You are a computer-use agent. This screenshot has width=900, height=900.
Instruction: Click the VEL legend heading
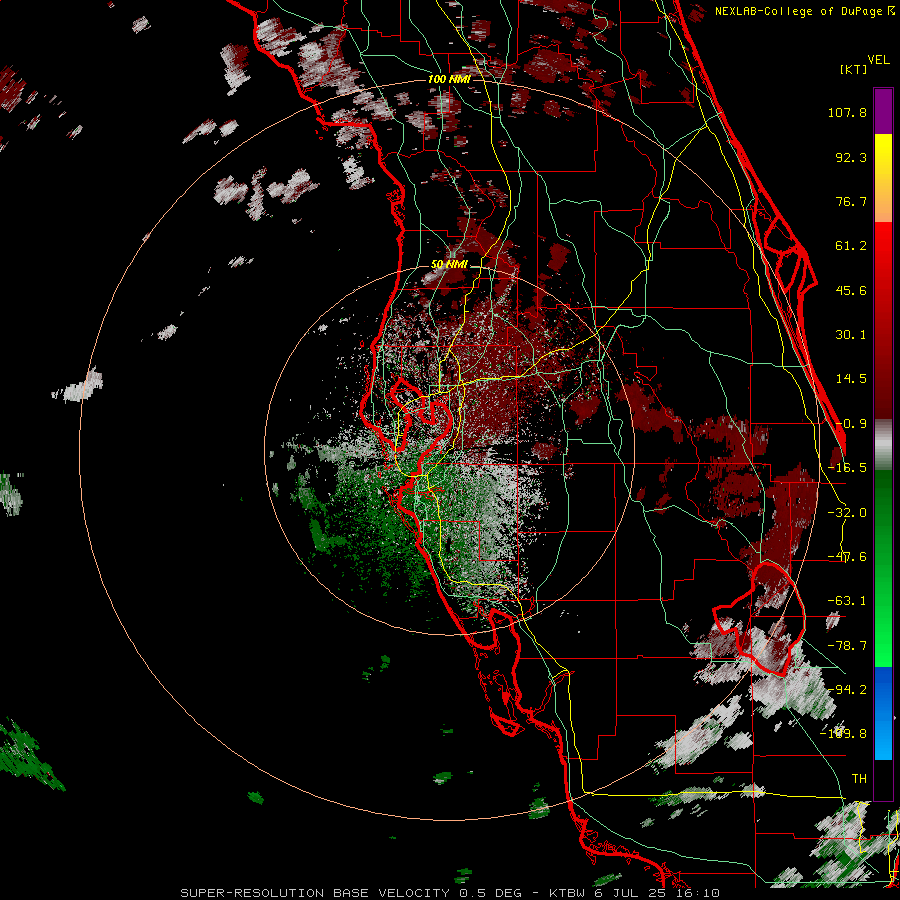coord(879,60)
